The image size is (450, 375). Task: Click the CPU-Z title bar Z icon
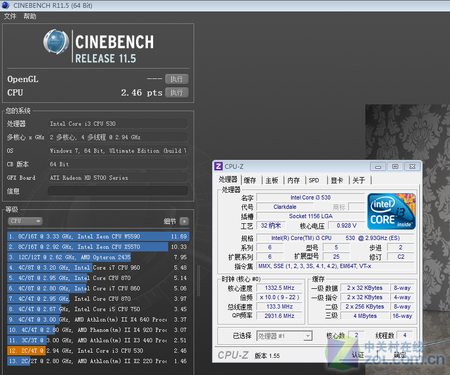tap(218, 166)
